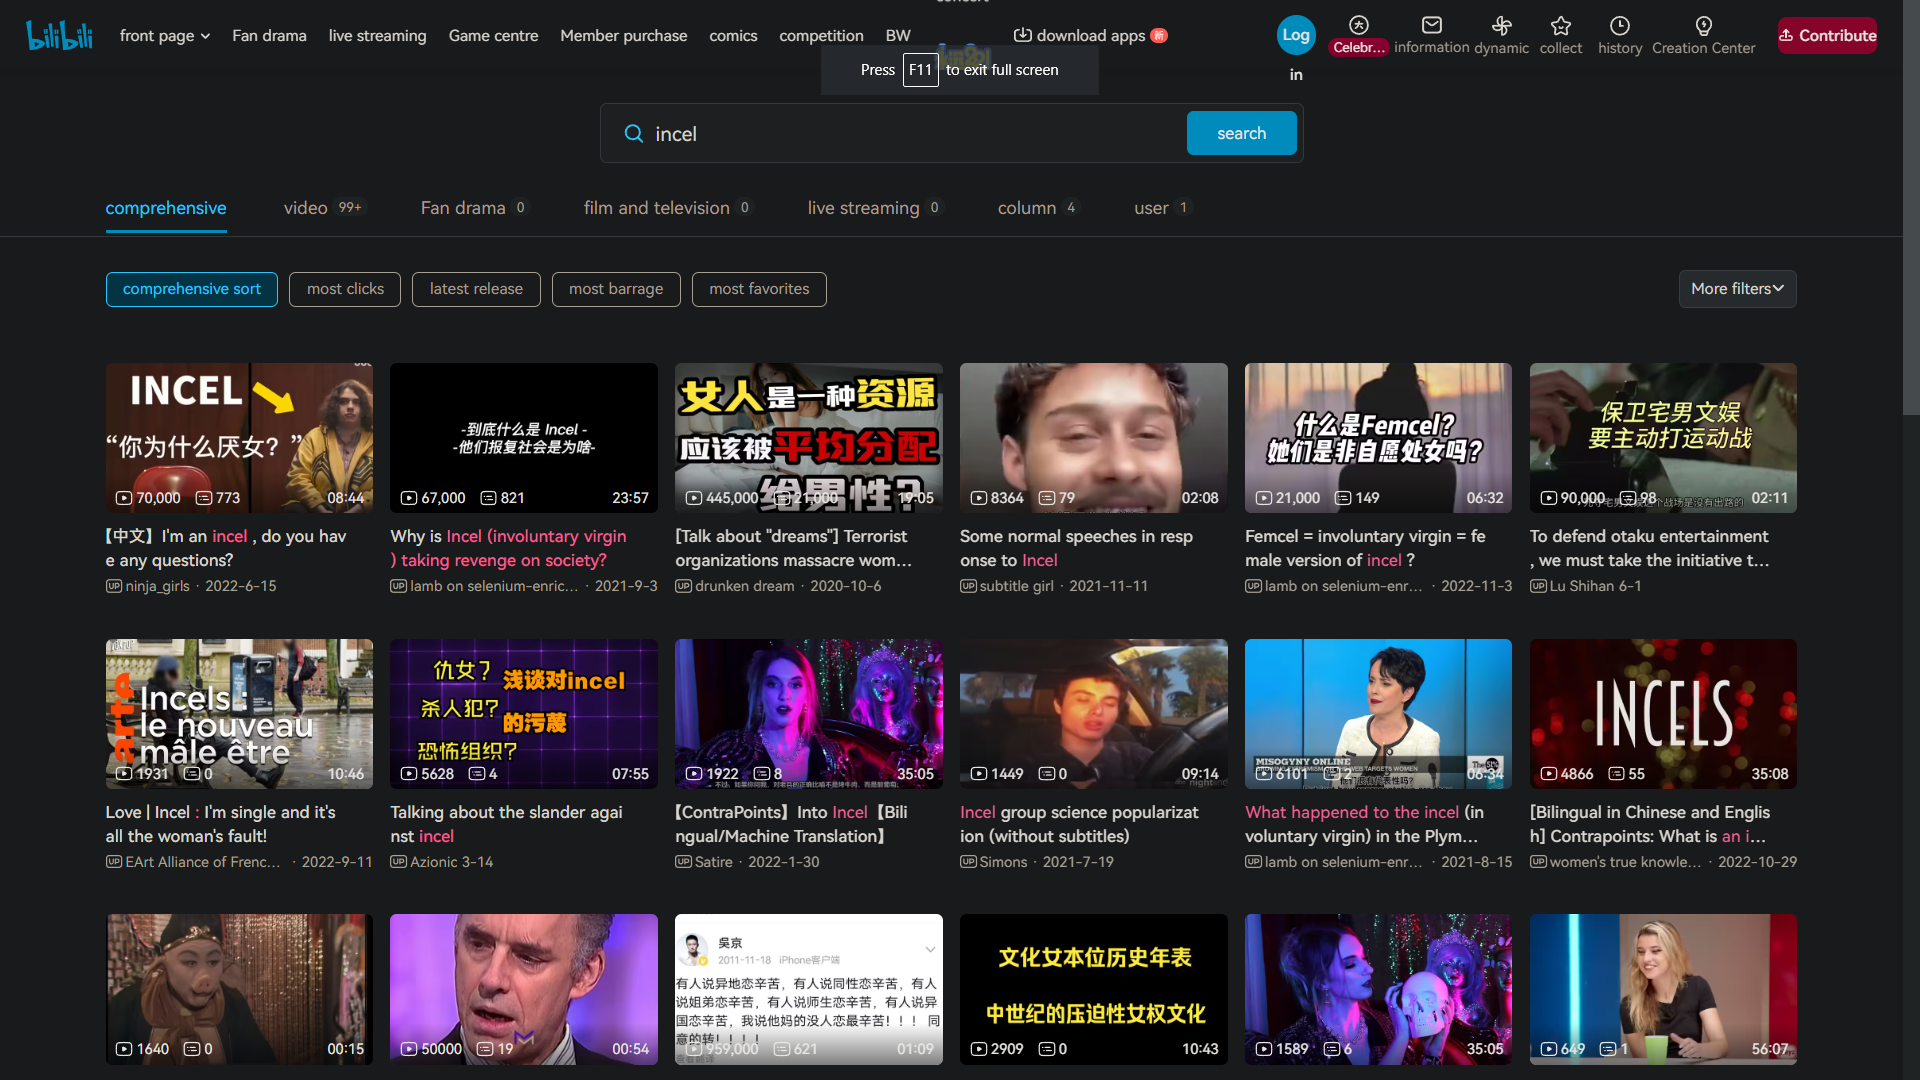
Task: Click the UP icon beside subtitle girl
Action: [968, 586]
